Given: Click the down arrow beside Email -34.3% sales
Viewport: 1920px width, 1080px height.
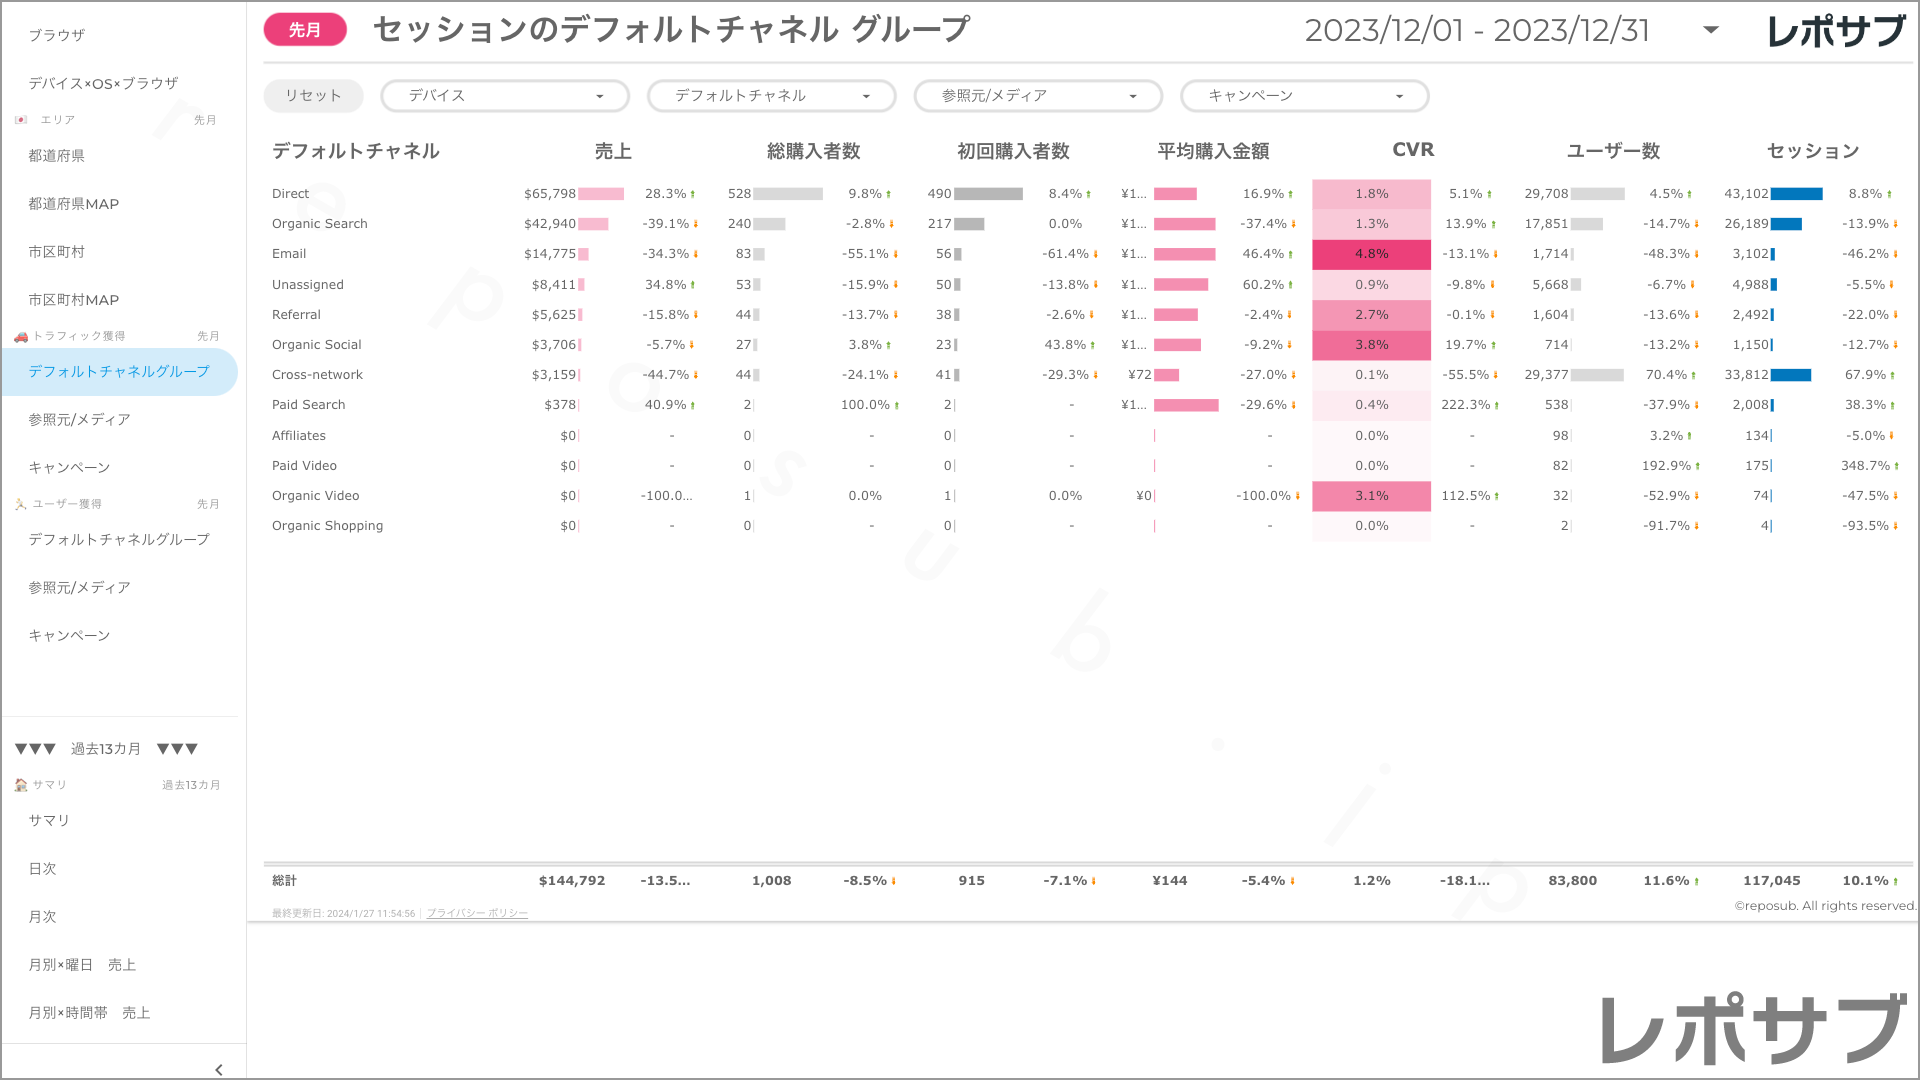Looking at the screenshot, I should pos(696,254).
